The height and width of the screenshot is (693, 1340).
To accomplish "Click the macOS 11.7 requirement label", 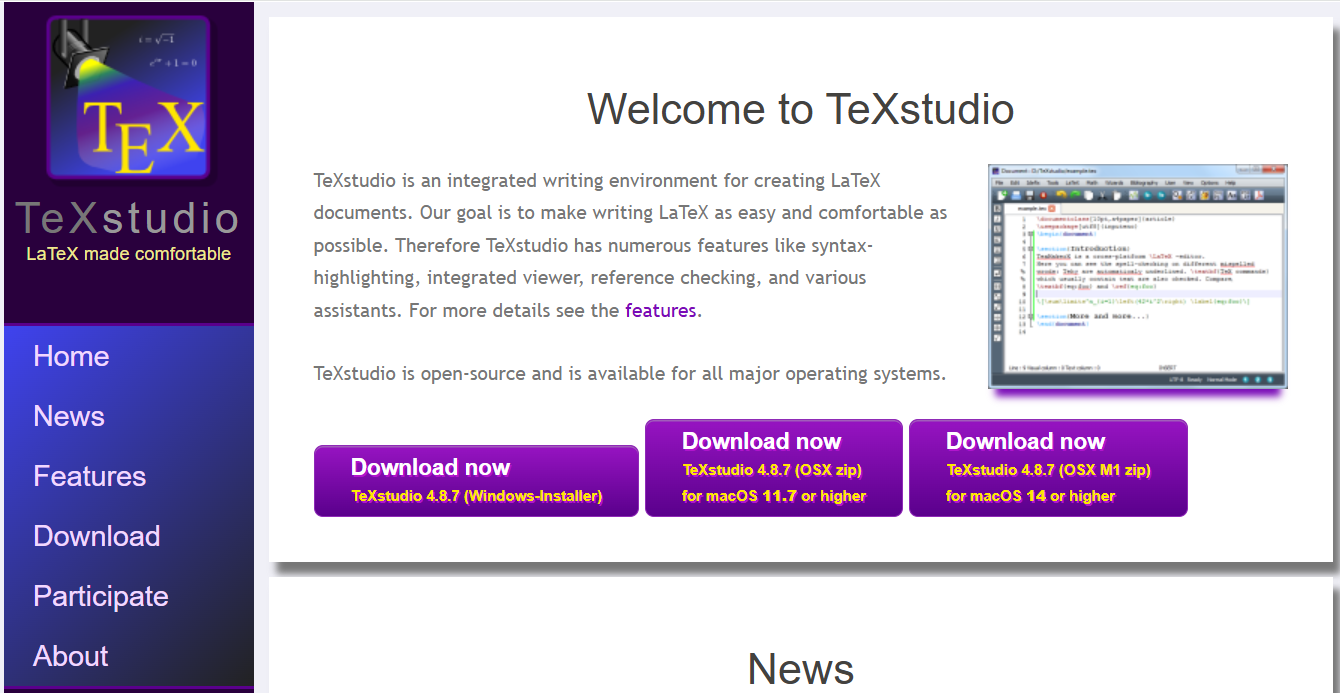I will pyautogui.click(x=773, y=494).
